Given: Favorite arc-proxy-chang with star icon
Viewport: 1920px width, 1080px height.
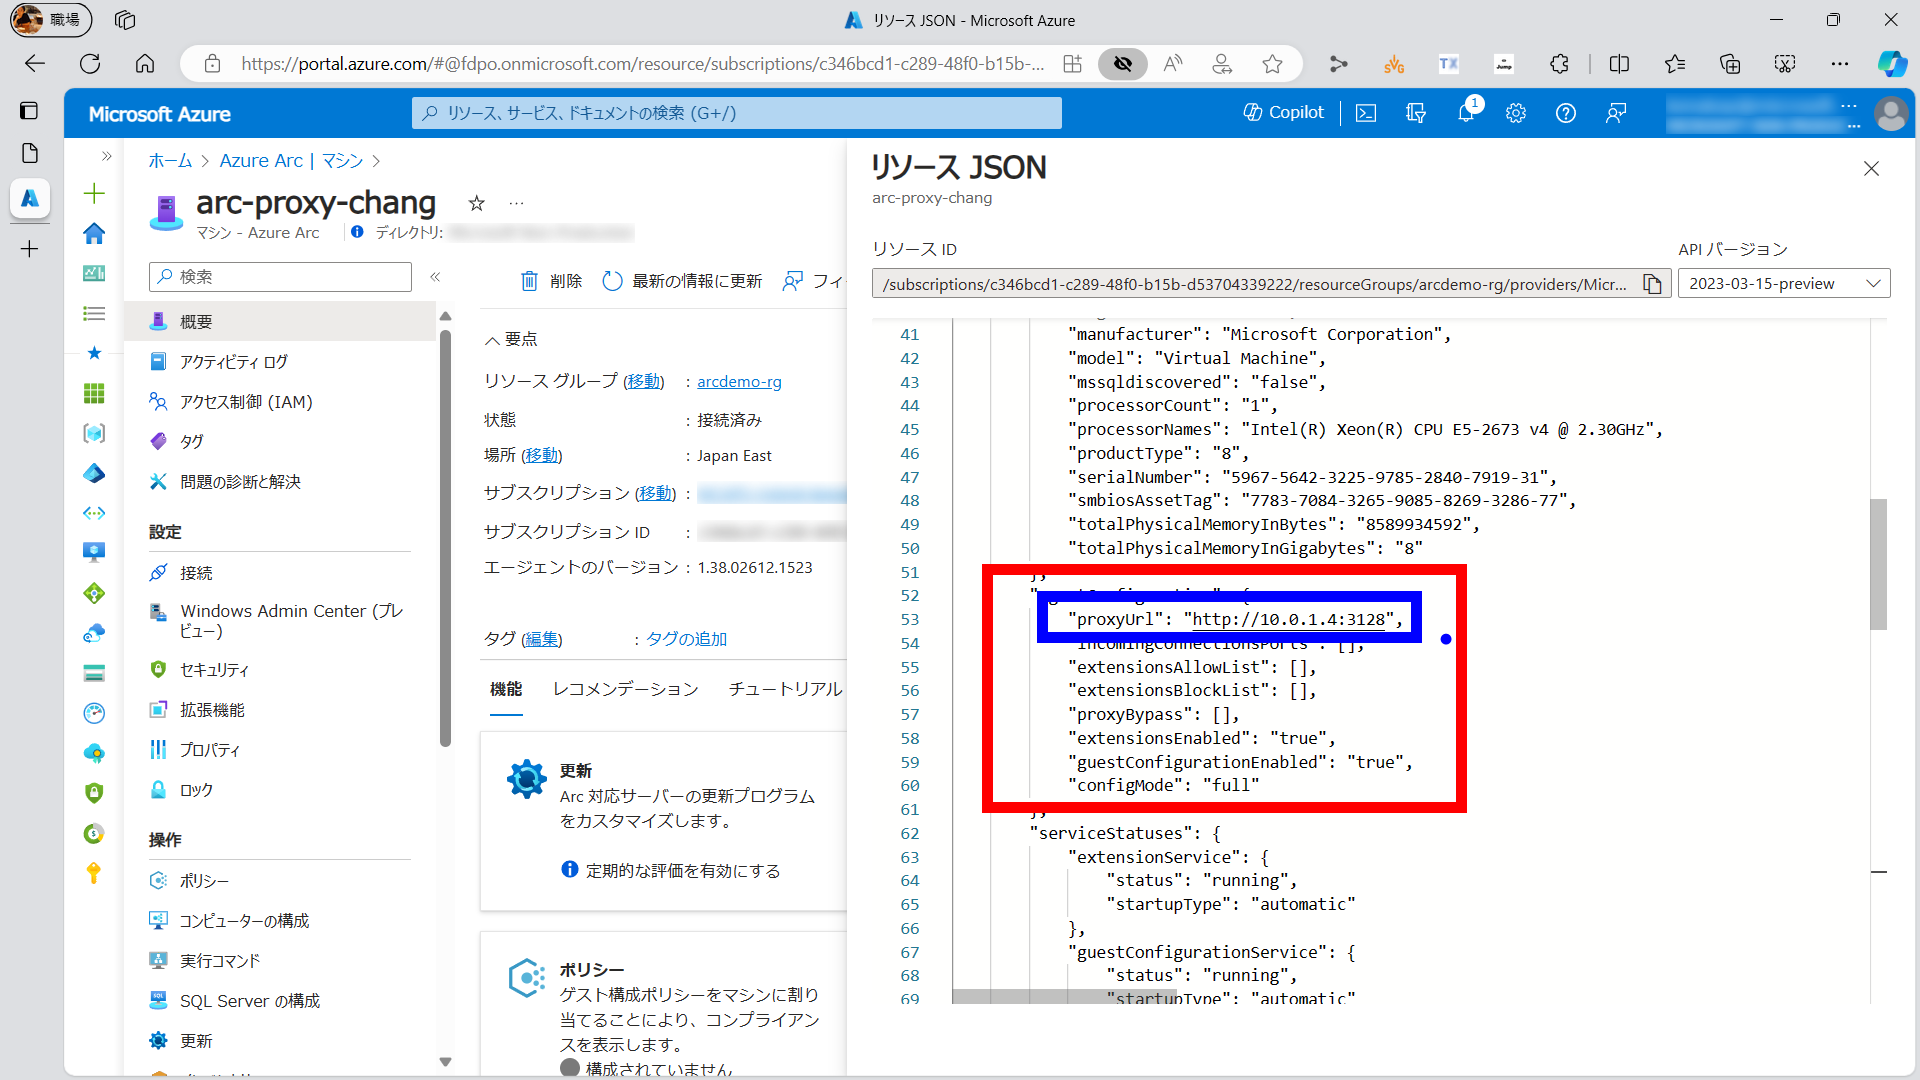Looking at the screenshot, I should [477, 204].
